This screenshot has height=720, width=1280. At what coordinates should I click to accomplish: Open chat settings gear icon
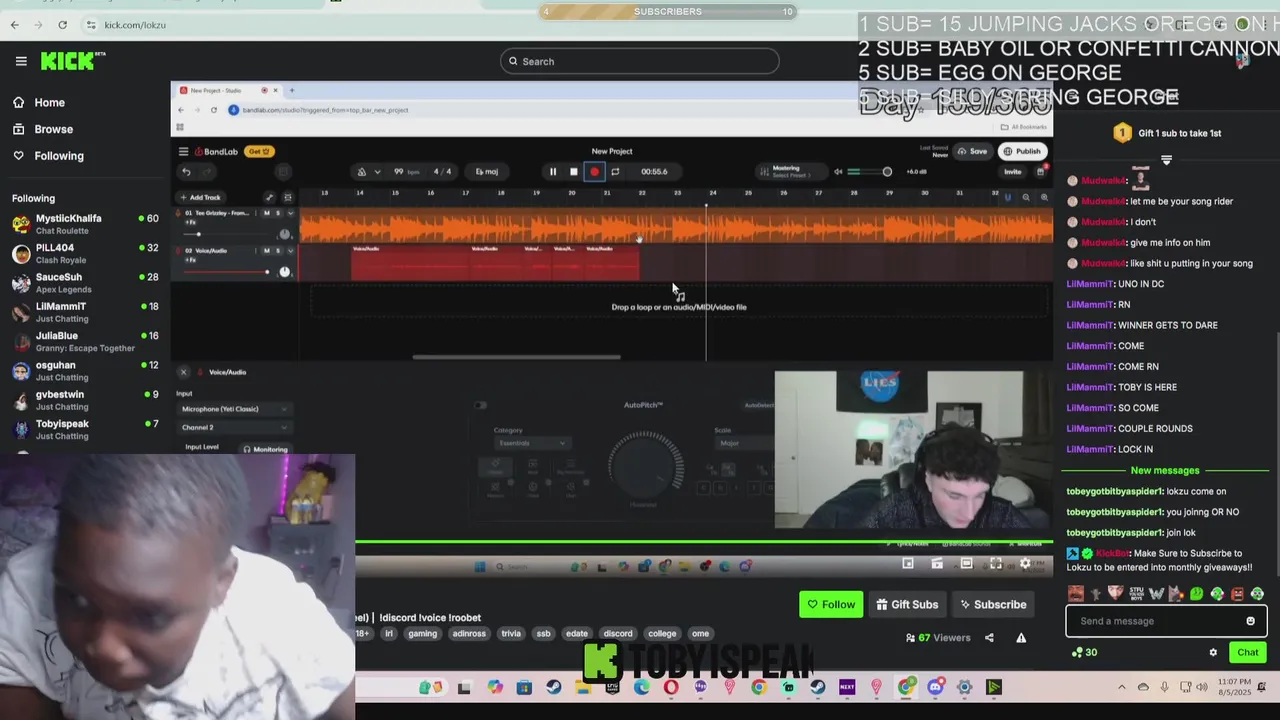pos(1213,652)
